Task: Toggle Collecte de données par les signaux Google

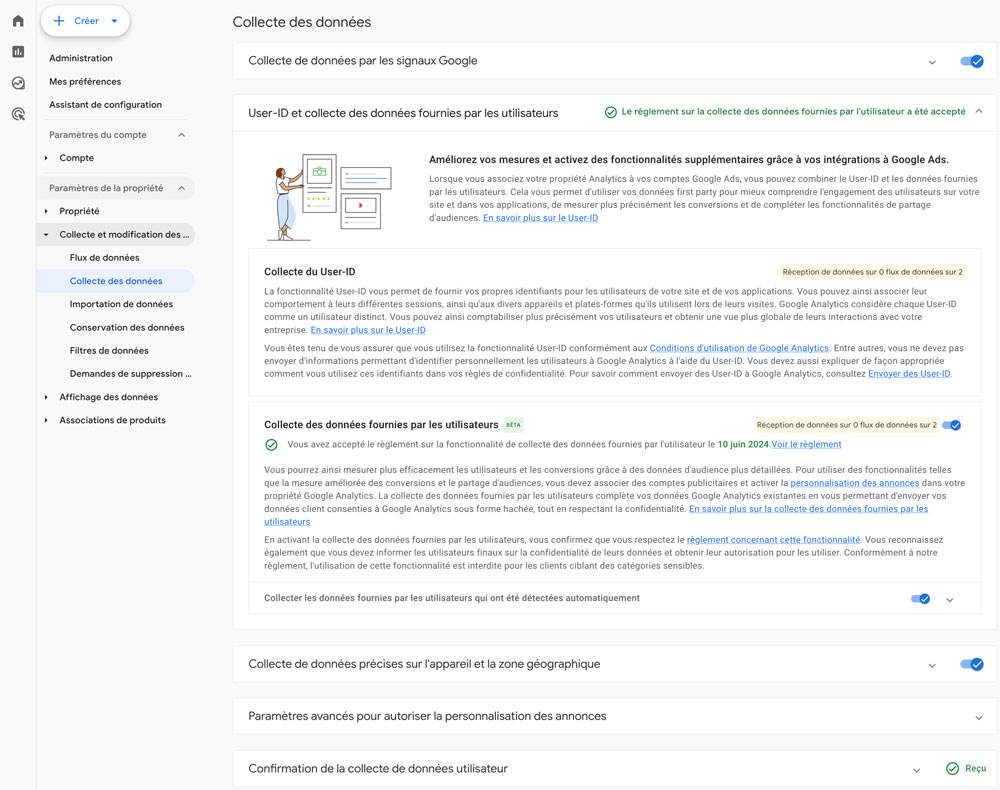Action: (x=971, y=61)
